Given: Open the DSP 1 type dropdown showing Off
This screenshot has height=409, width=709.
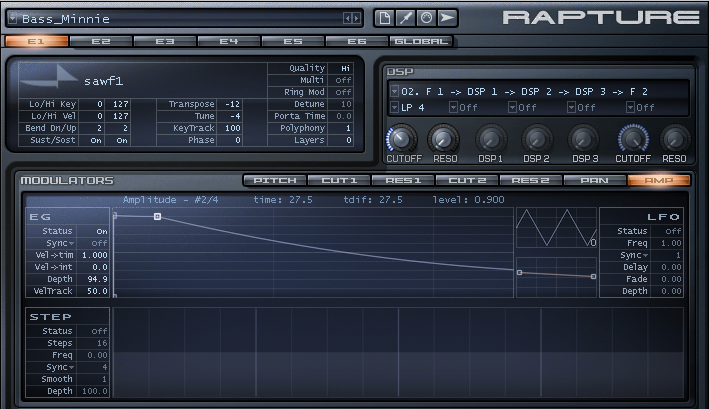Looking at the screenshot, I should click(x=453, y=108).
